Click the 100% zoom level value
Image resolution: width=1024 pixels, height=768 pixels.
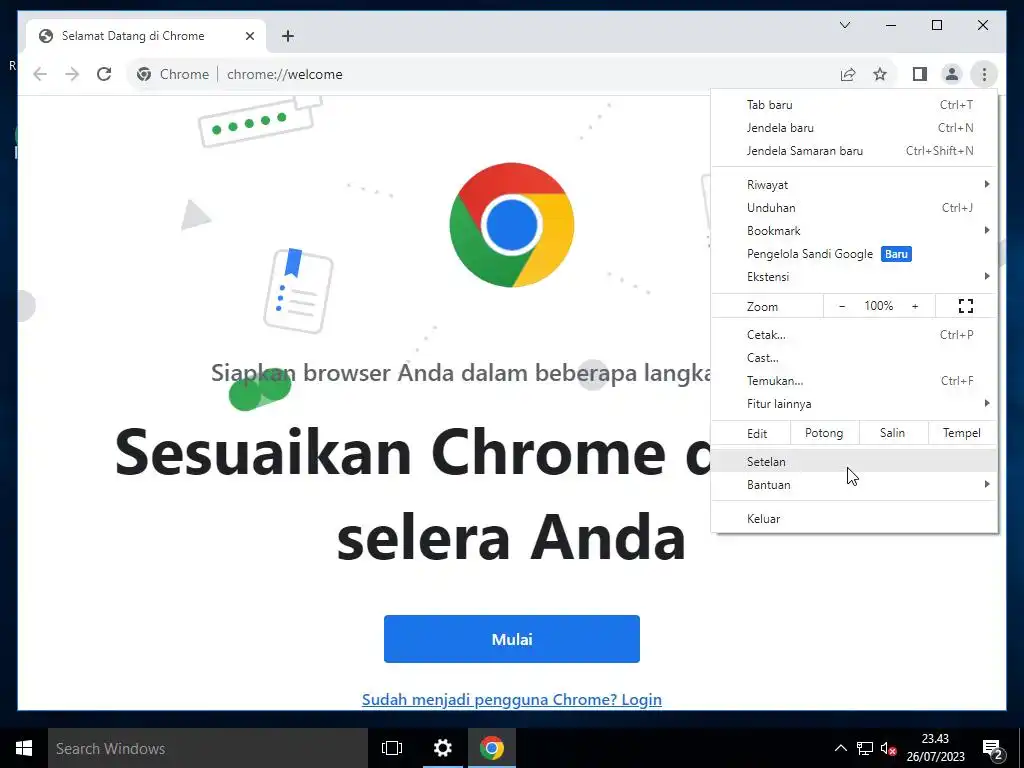click(878, 306)
